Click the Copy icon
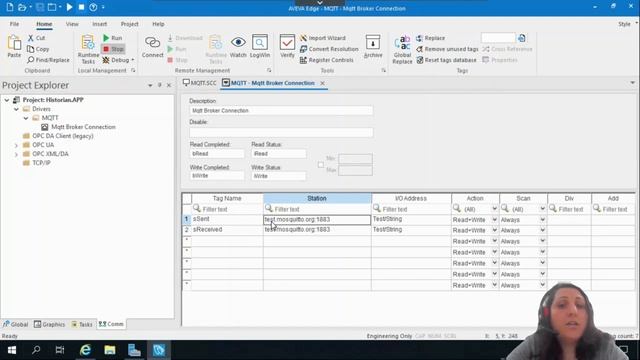Viewport: 640px width, 360px height. coord(31,49)
